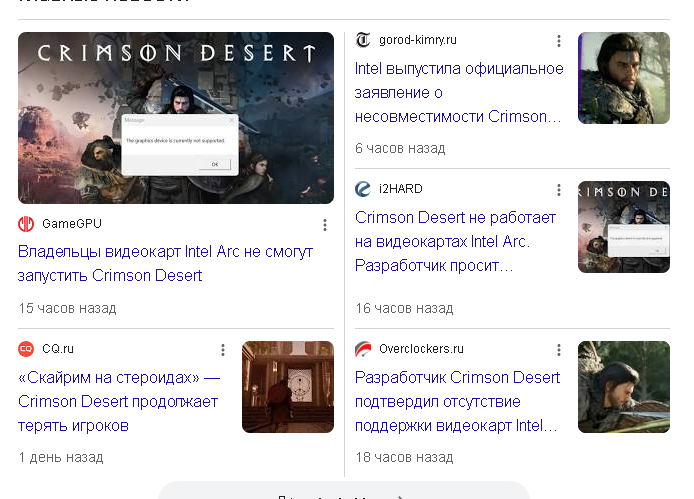Open headline 'Crimson Desert не работает на видеокартах'
The image size is (694, 499).
(x=455, y=242)
